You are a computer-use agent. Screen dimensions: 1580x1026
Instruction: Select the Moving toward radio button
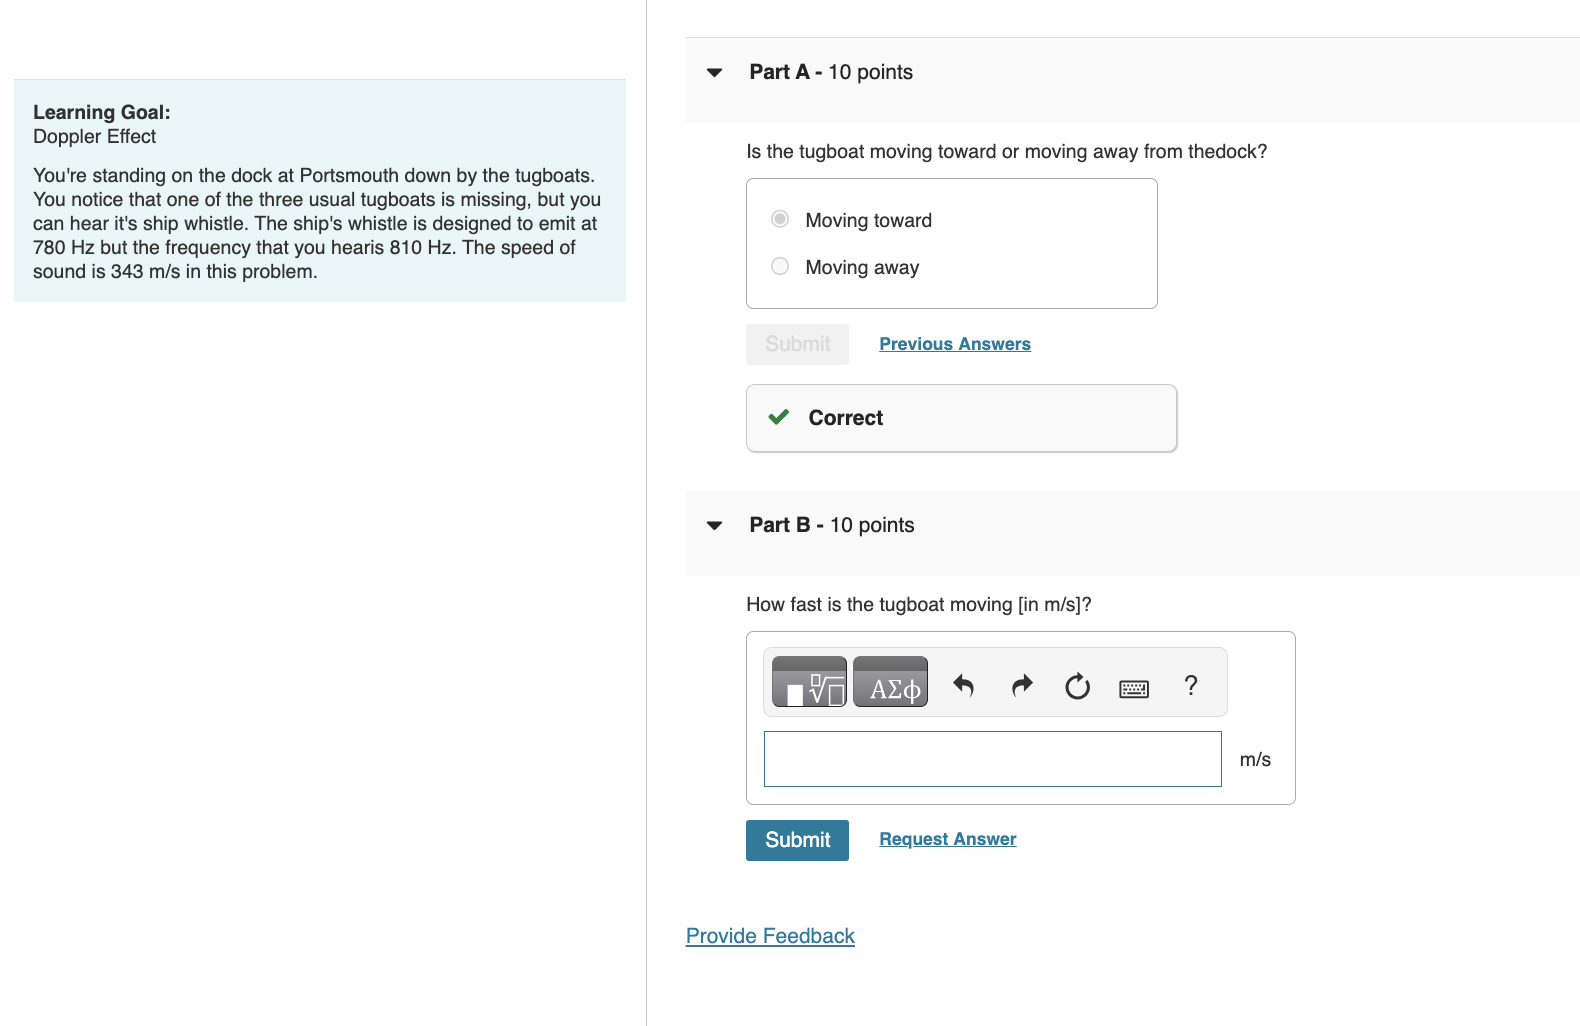[779, 219]
